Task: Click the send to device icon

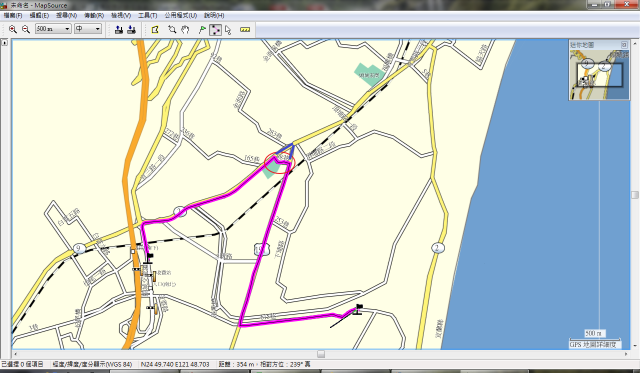Action: [119, 29]
